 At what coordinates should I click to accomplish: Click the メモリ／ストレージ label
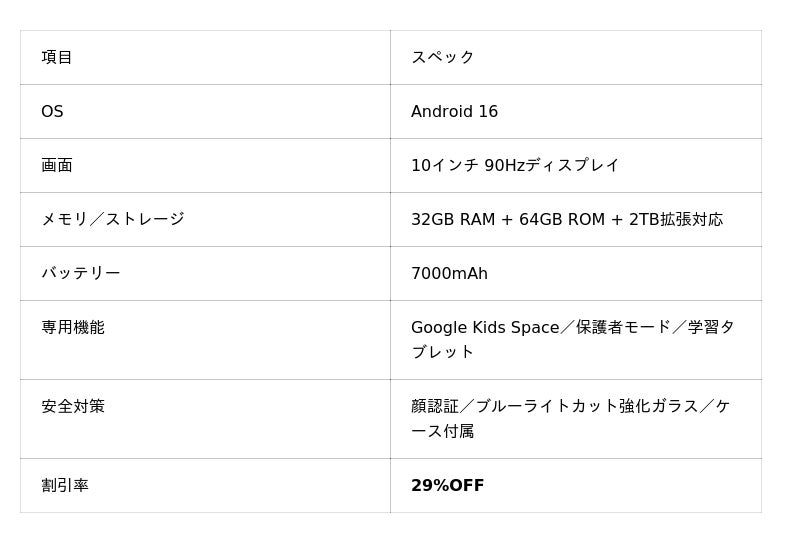(113, 219)
